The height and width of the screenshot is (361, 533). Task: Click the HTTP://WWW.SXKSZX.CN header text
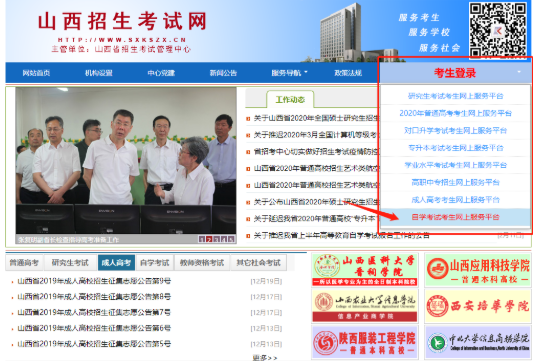[x=122, y=40]
